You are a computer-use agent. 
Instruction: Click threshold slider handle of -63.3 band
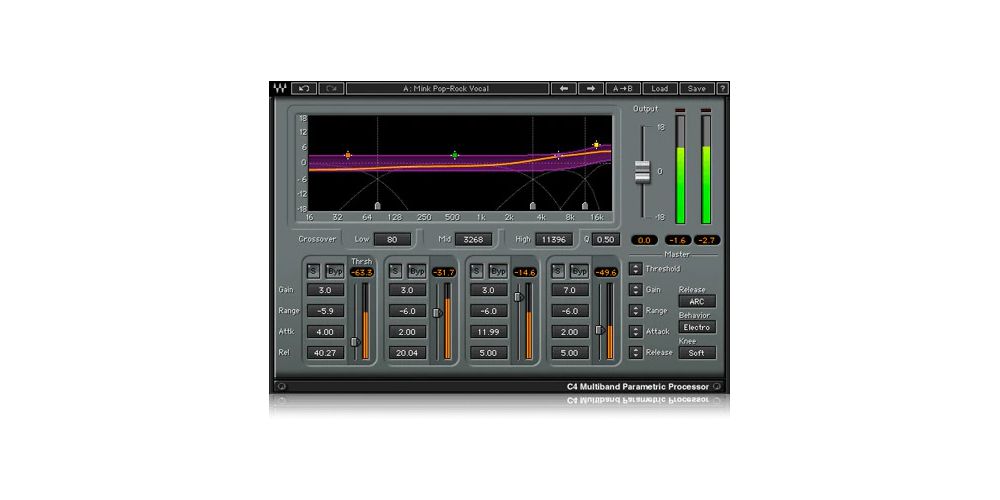[x=355, y=342]
